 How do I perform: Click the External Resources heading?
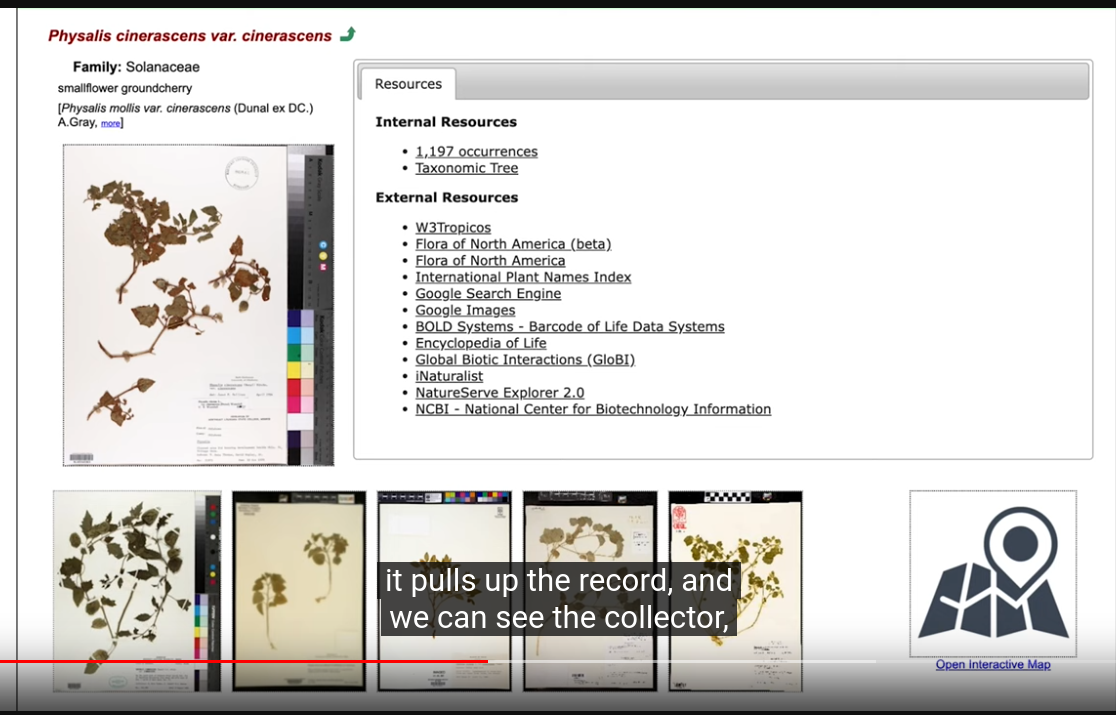(x=446, y=197)
